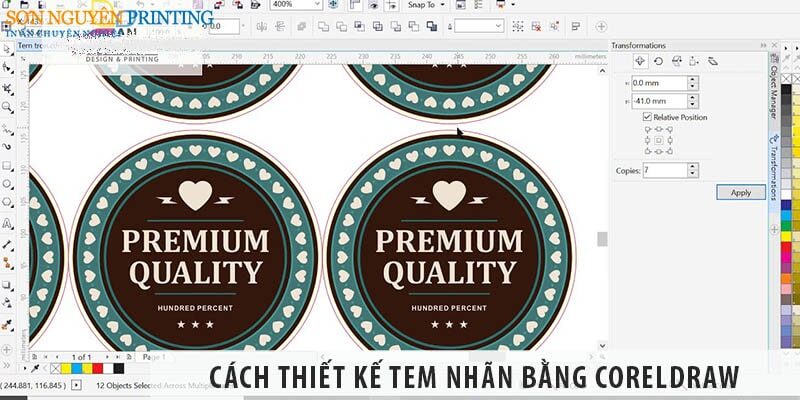This screenshot has width=800, height=400.
Task: Increase the x position value
Action: point(693,80)
